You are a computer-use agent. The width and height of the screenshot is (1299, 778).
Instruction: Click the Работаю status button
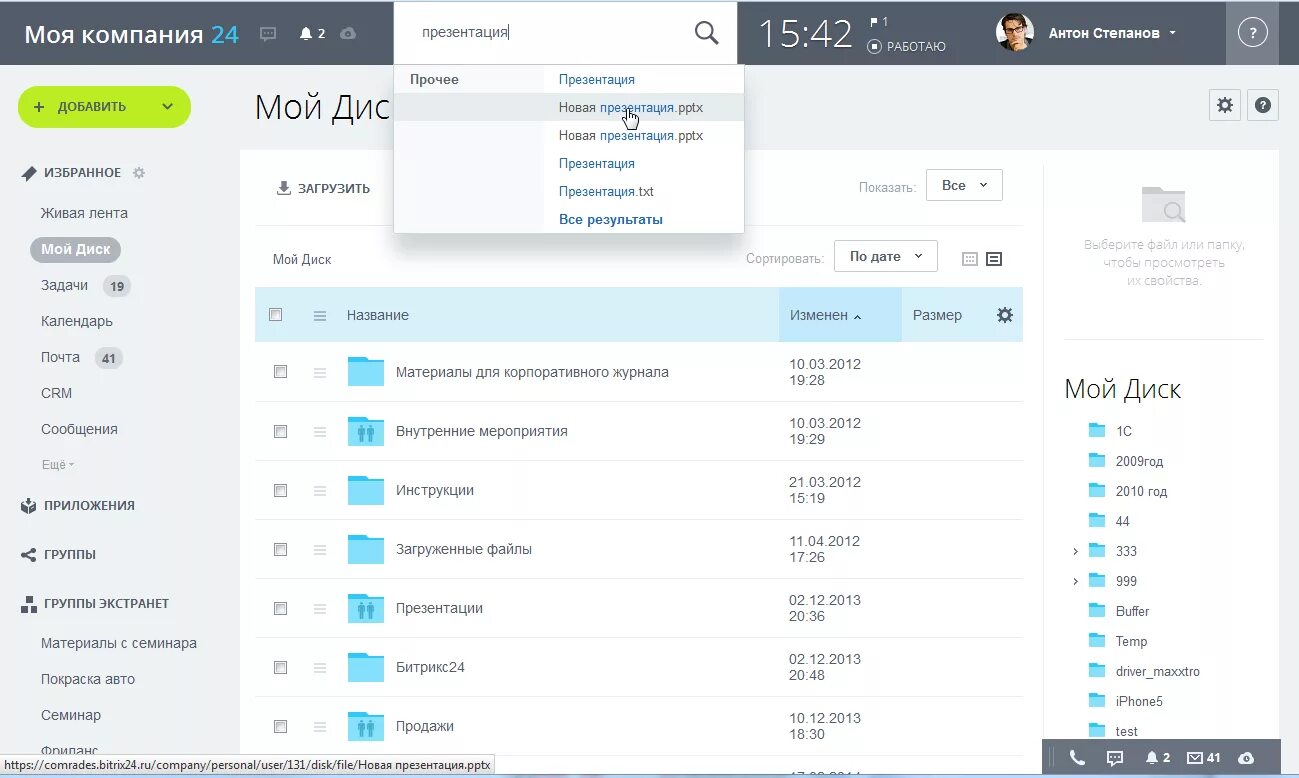pyautogui.click(x=907, y=46)
